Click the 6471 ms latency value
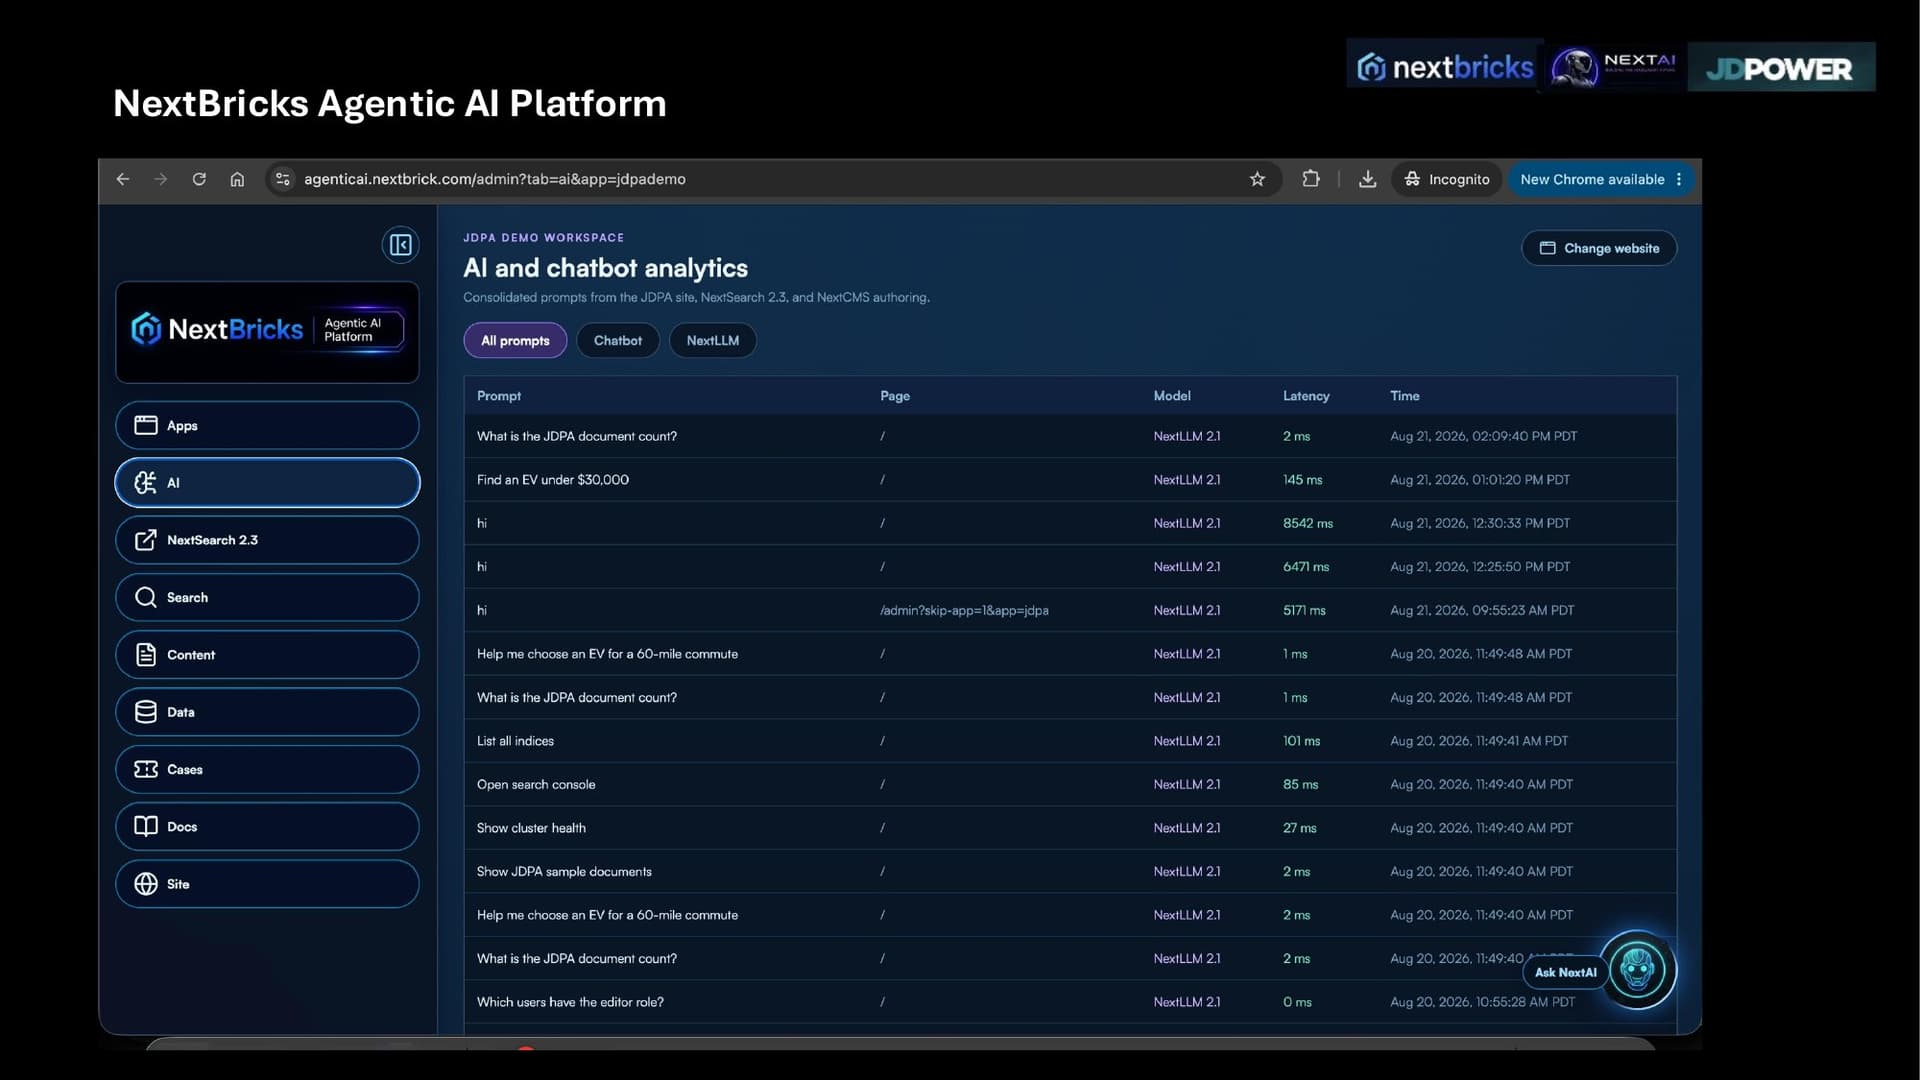 [x=1306, y=567]
